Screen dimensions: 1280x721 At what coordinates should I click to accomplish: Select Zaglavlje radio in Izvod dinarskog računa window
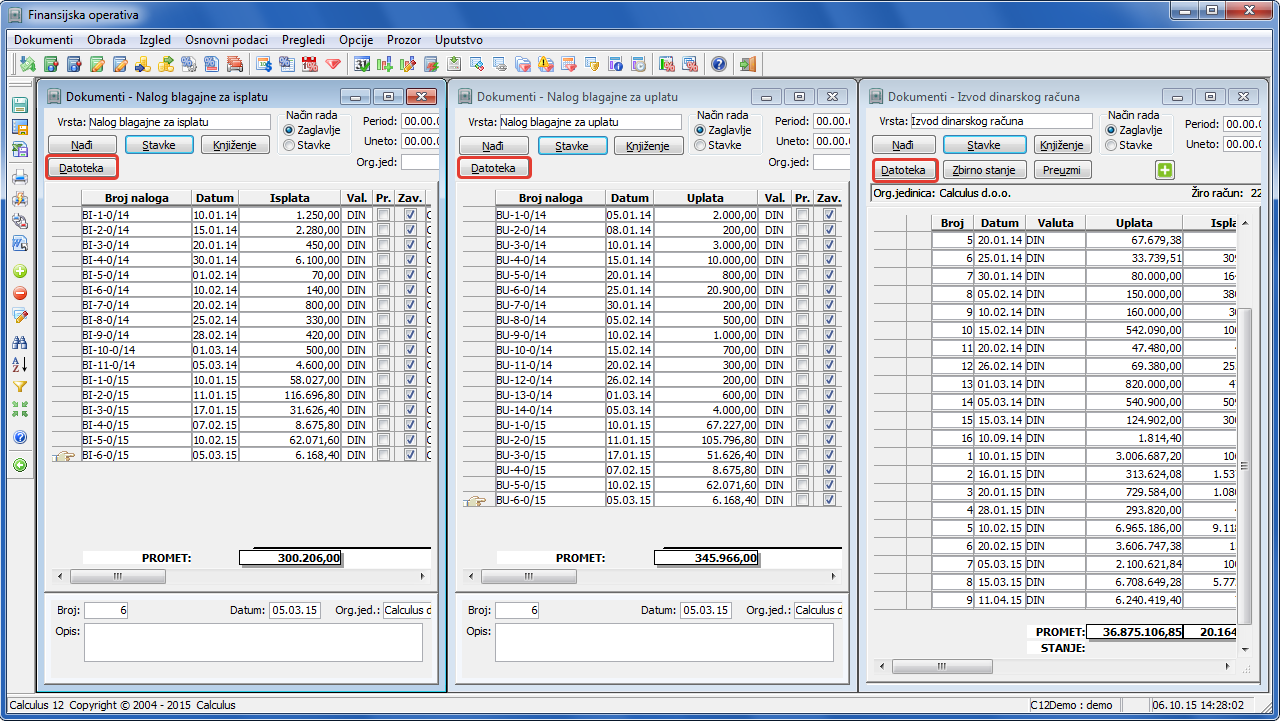[x=1112, y=130]
